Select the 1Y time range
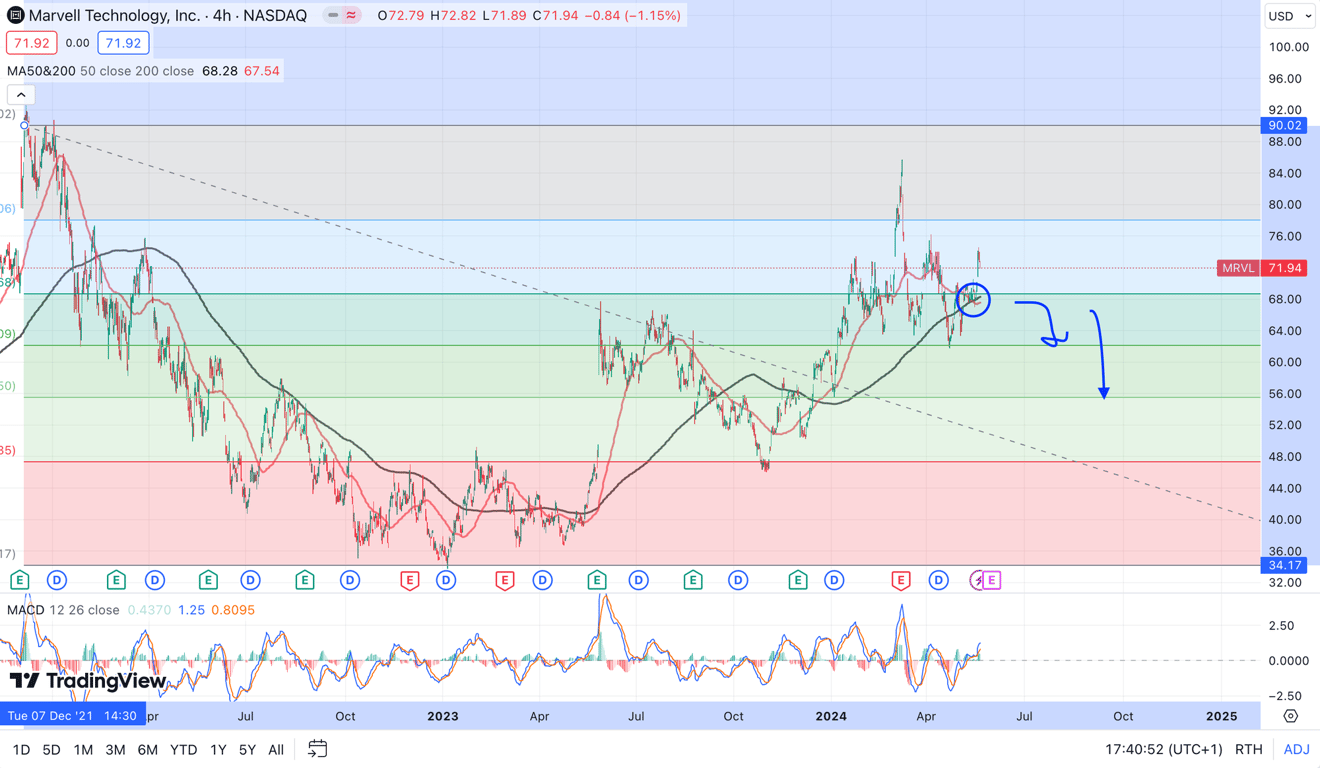 218,749
